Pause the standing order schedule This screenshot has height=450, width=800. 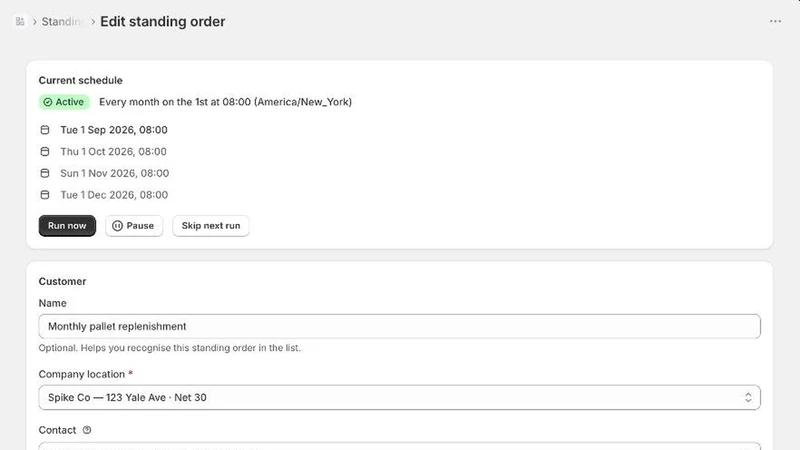[x=134, y=226]
